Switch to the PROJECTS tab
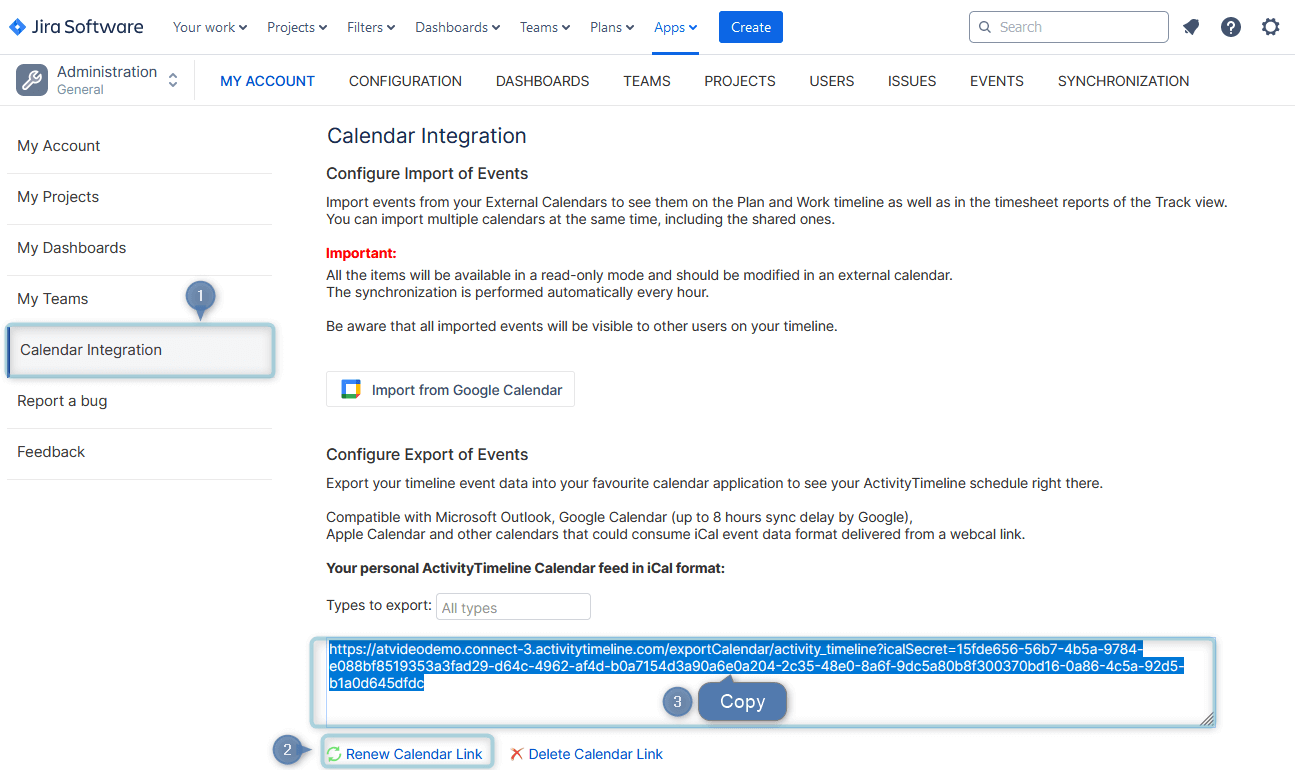The height and width of the screenshot is (770, 1295). click(740, 81)
